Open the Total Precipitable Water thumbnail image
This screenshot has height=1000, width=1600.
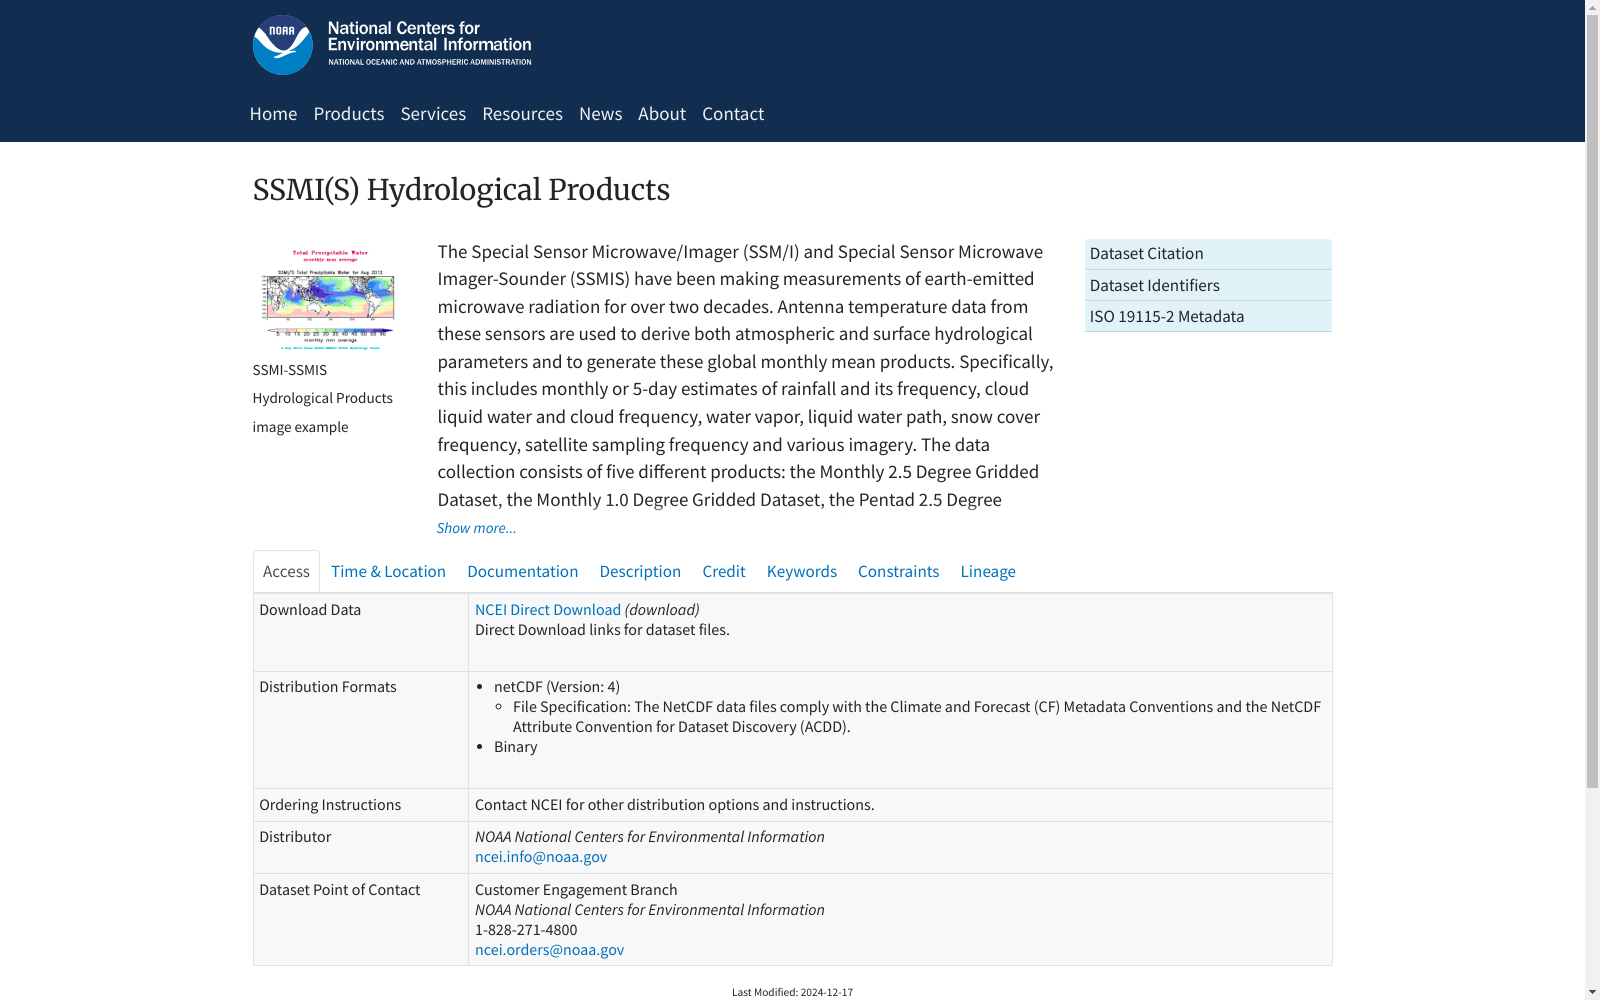(329, 299)
